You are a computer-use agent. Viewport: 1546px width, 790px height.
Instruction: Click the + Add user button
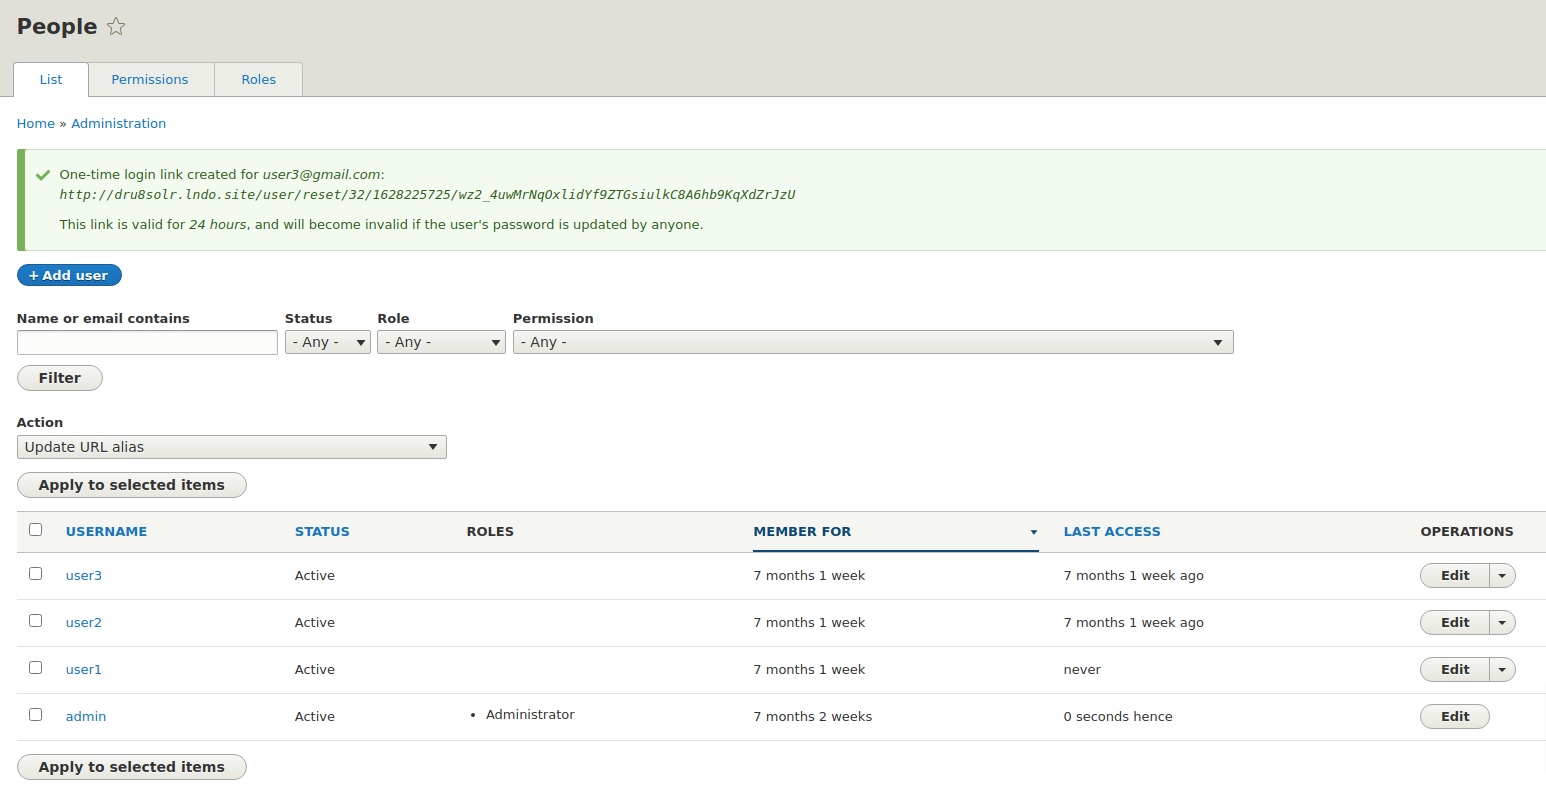[x=69, y=275]
